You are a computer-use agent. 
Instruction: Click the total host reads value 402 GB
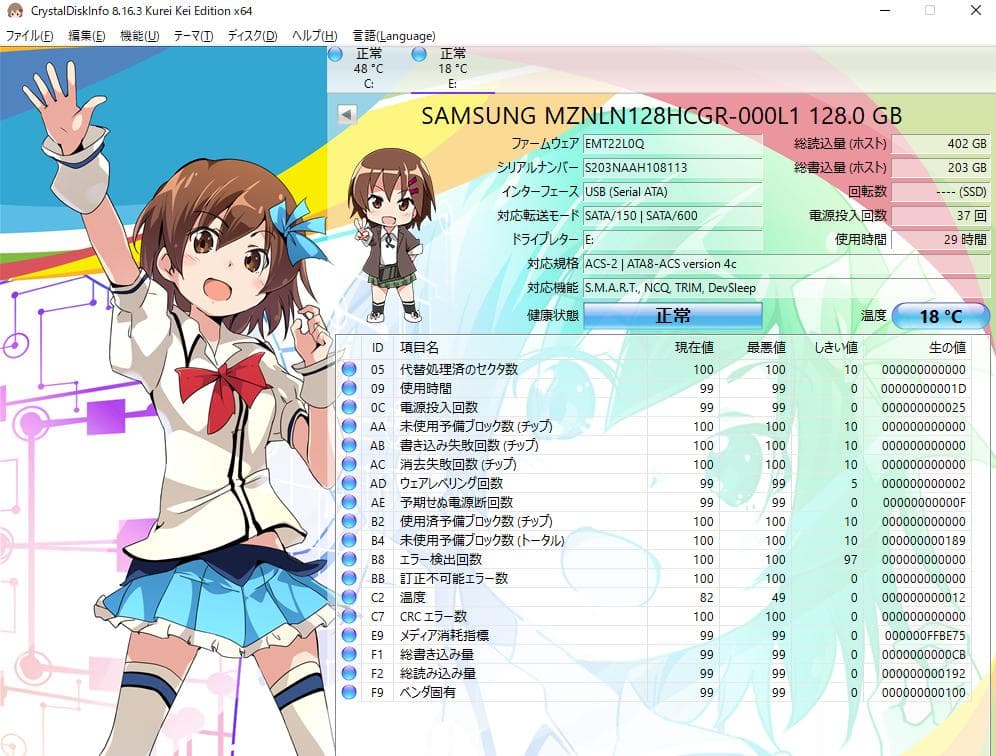941,144
